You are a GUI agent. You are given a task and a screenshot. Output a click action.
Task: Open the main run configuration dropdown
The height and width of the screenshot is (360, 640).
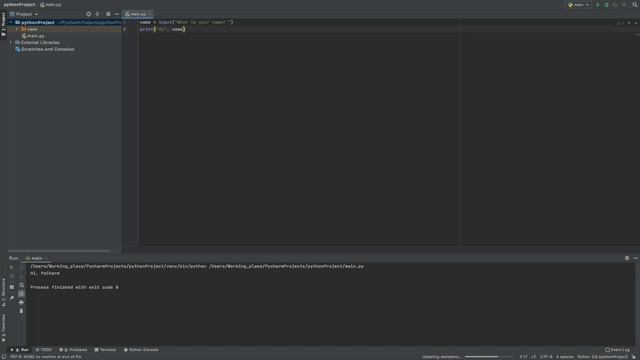pyautogui.click(x=579, y=5)
